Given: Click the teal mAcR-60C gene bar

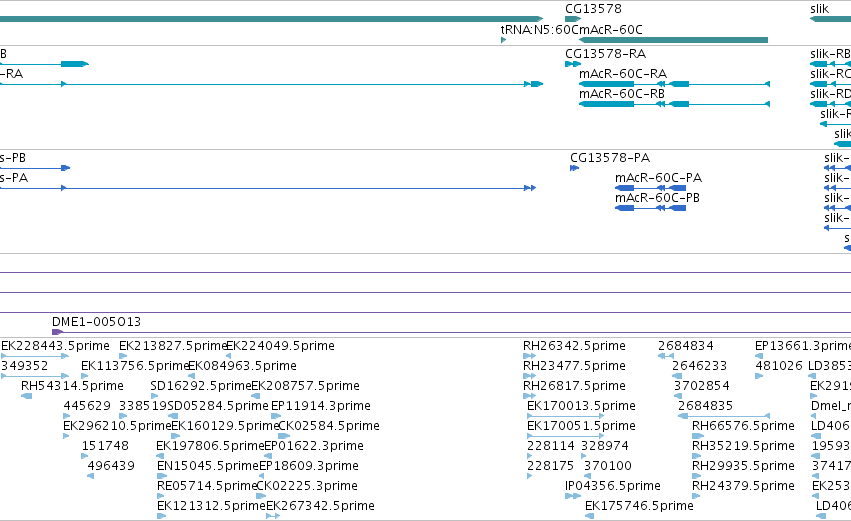Looking at the screenshot, I should coord(674,40).
